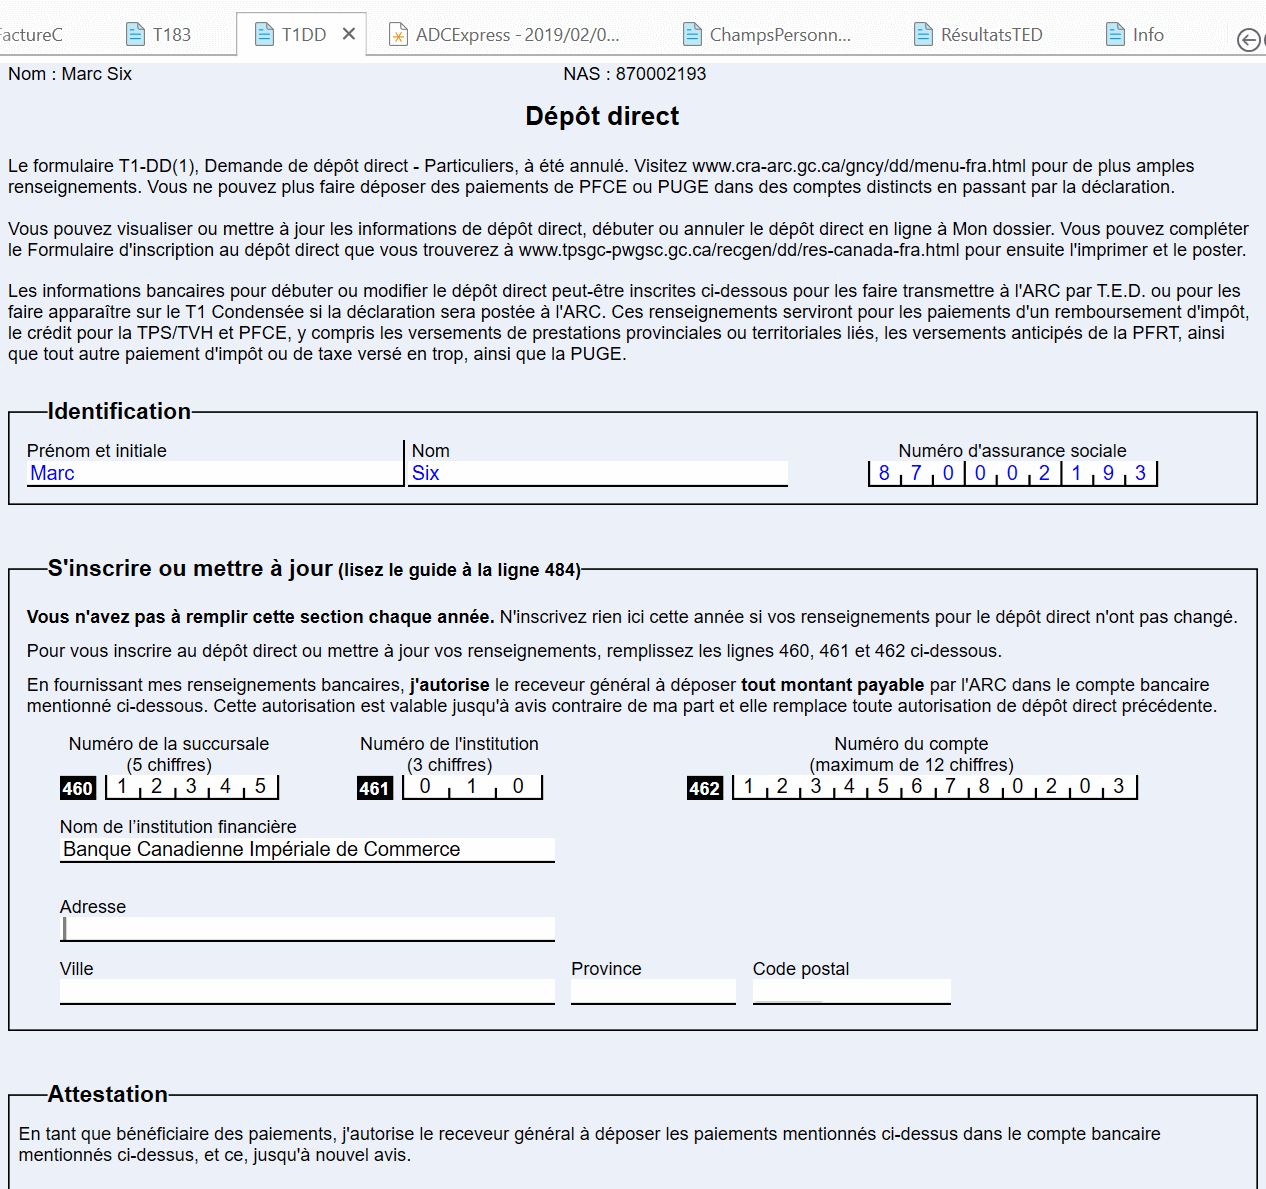Click the ADCExpress tab starred document icon
This screenshot has width=1266, height=1189.
point(398,35)
